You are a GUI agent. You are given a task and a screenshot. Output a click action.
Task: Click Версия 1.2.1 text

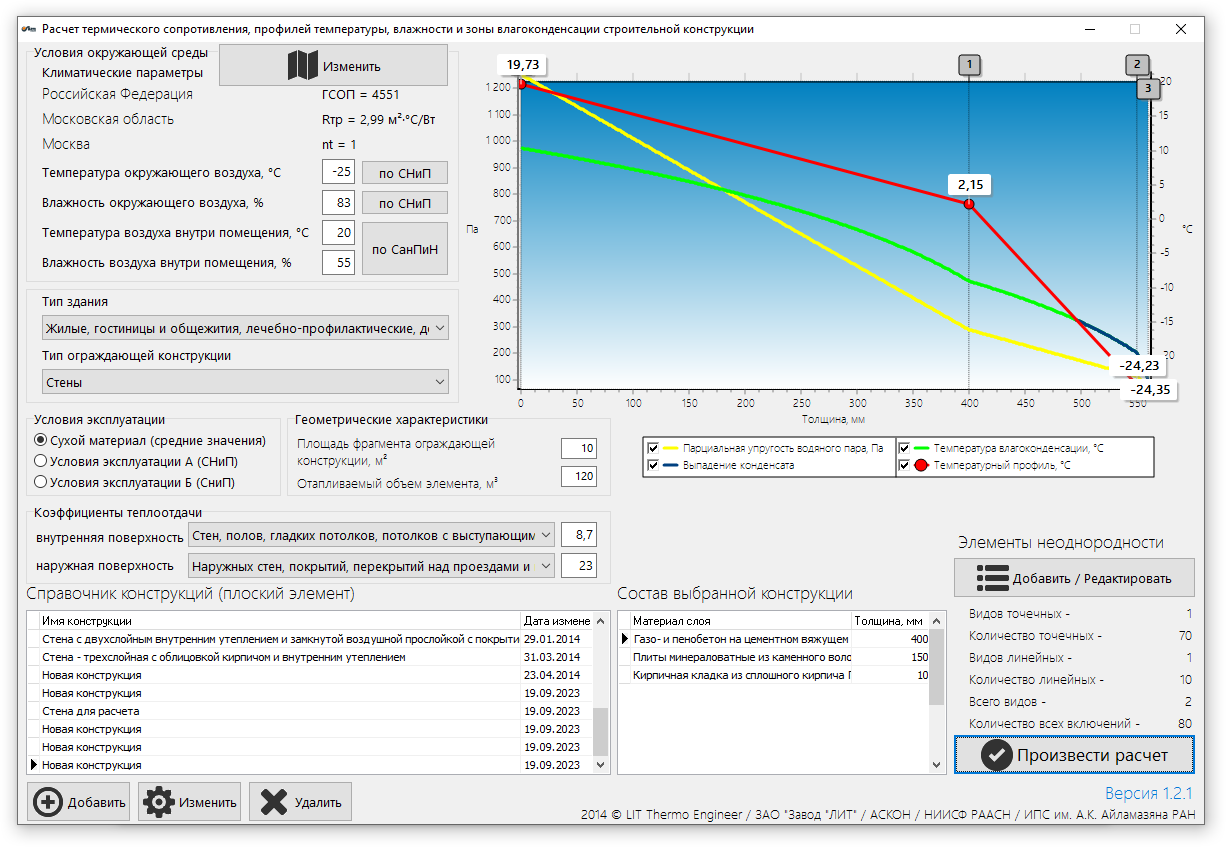[x=1149, y=794]
